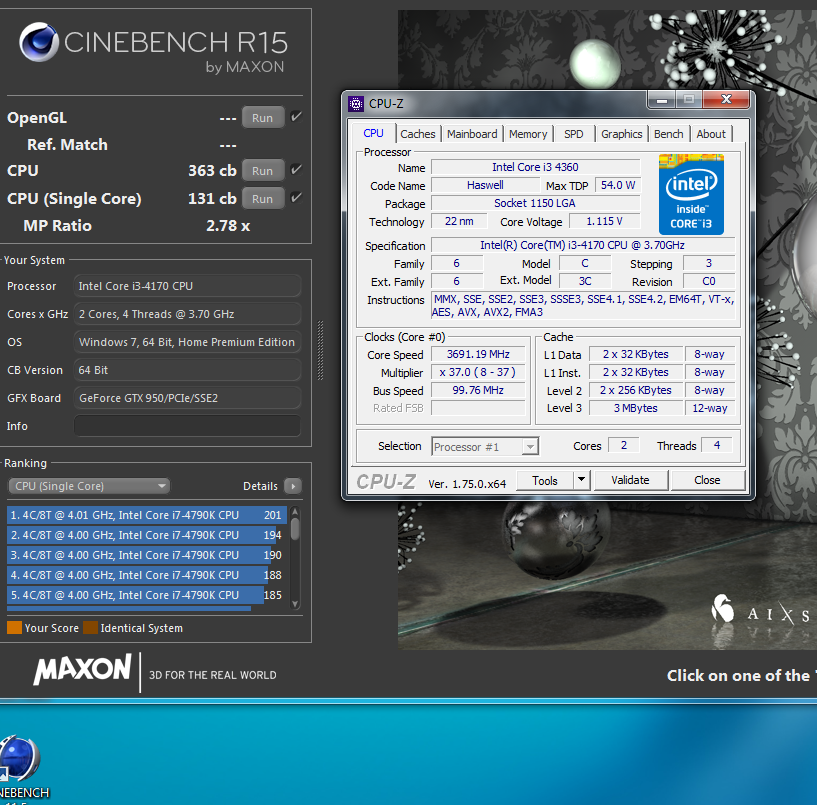Click the ranking list scroll up arrow
The image size is (817, 805).
295,511
